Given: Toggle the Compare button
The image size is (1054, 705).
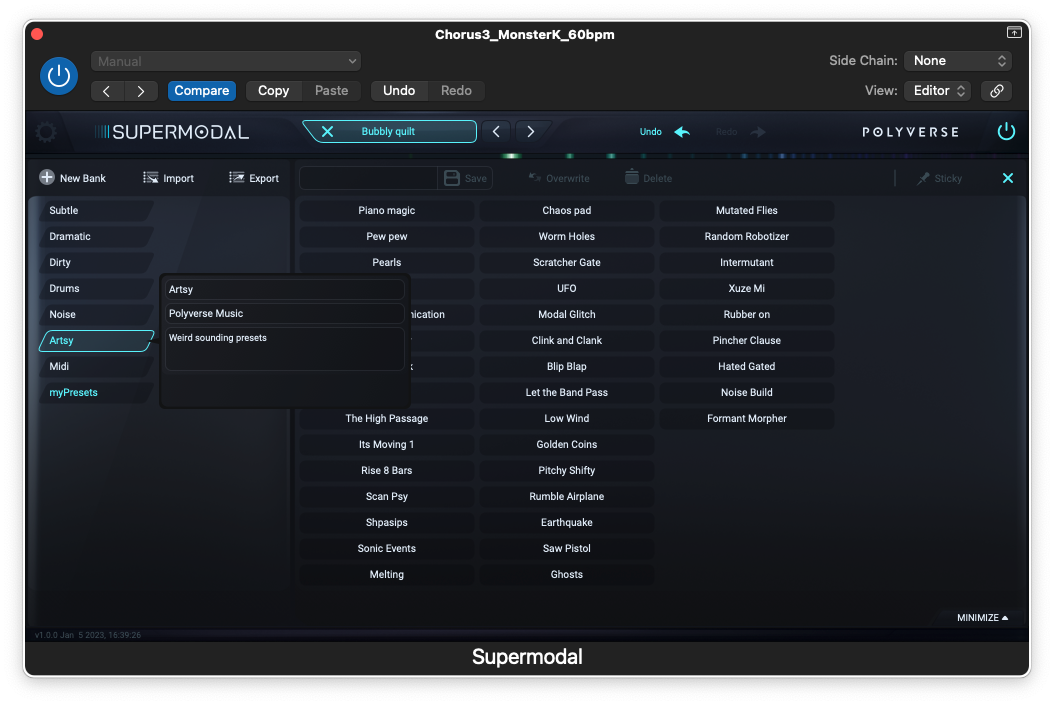Looking at the screenshot, I should [x=202, y=91].
